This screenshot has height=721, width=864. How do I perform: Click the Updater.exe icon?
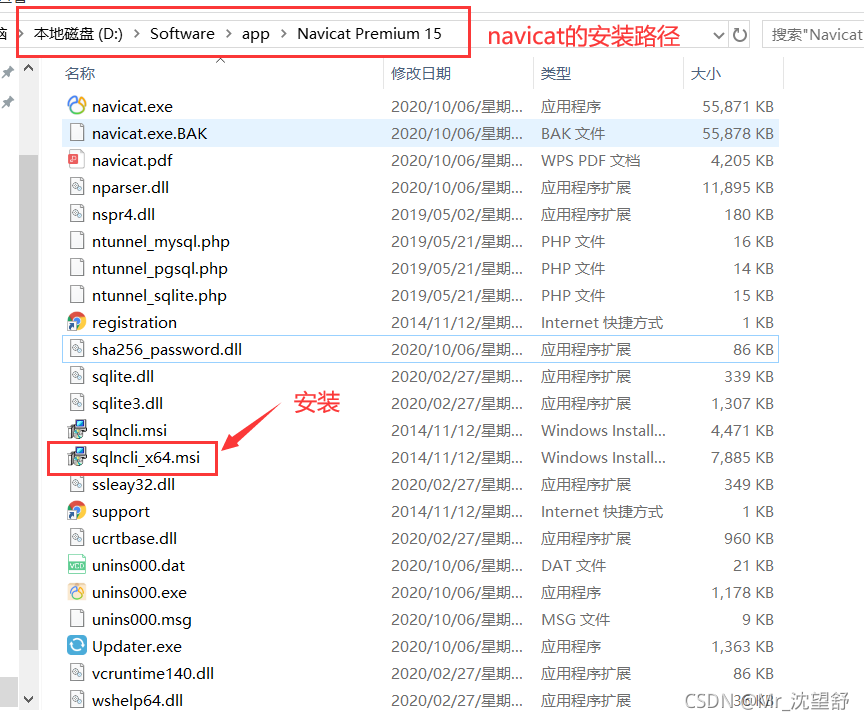77,646
